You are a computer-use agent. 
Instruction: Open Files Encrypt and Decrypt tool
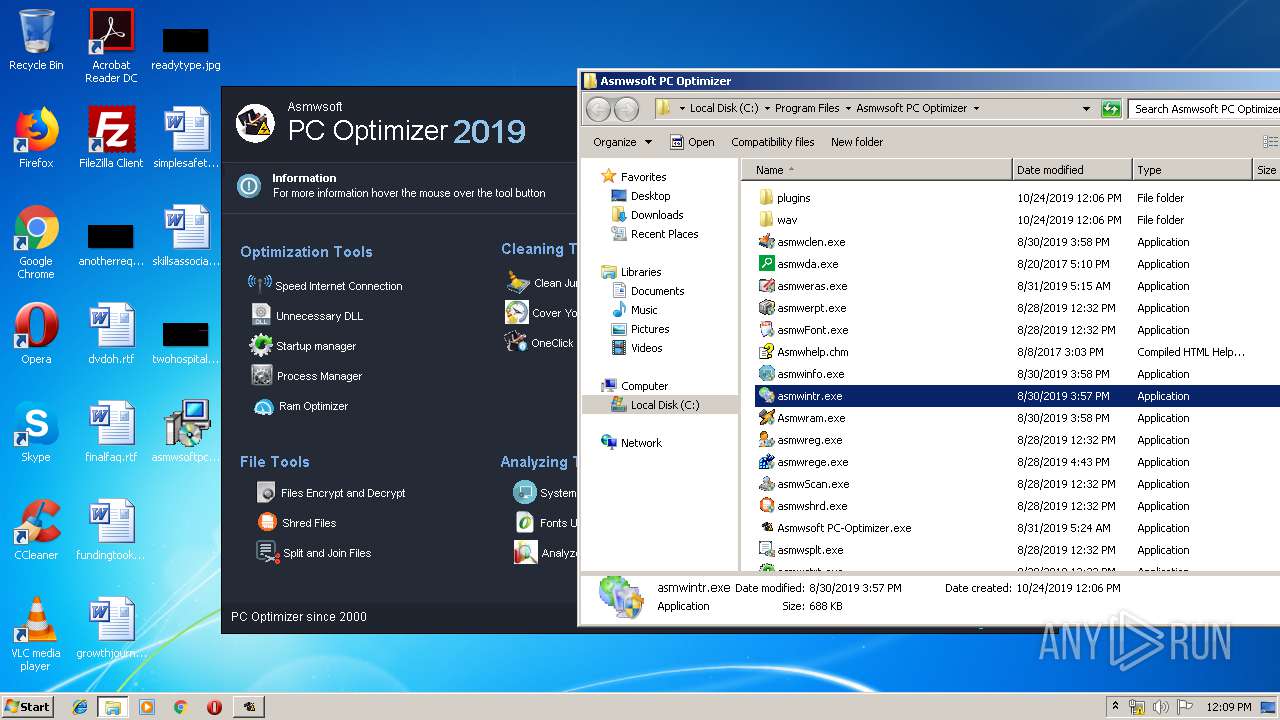(331, 492)
